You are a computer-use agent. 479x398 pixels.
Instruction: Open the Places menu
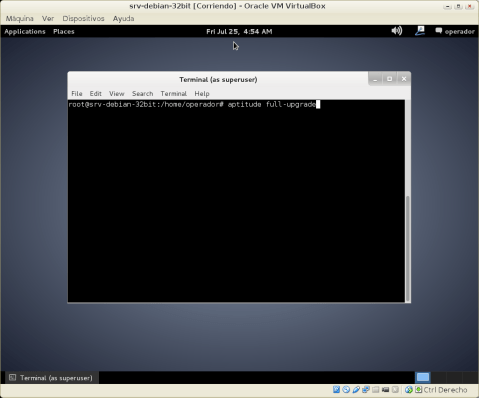tap(64, 32)
